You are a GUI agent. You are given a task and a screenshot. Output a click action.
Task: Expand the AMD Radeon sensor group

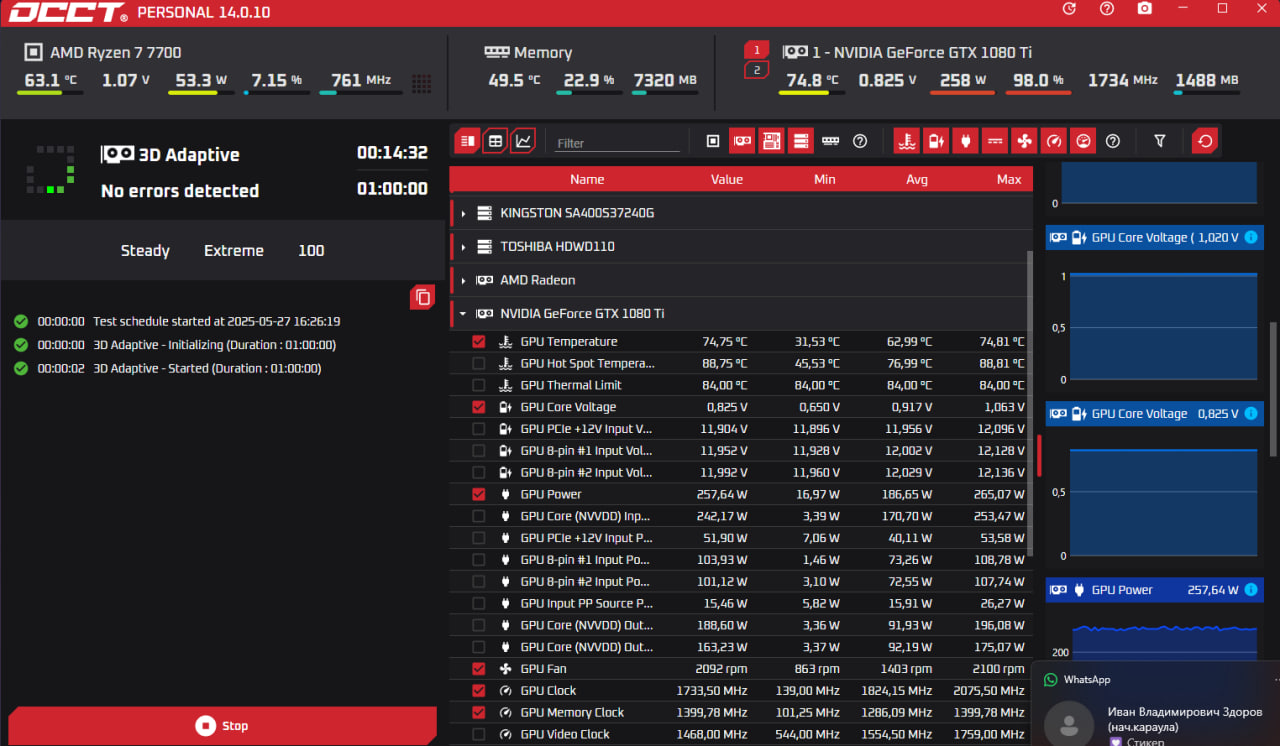[463, 281]
